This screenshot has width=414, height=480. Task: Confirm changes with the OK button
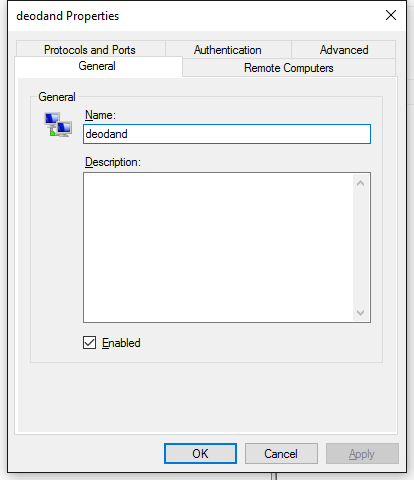pos(200,453)
